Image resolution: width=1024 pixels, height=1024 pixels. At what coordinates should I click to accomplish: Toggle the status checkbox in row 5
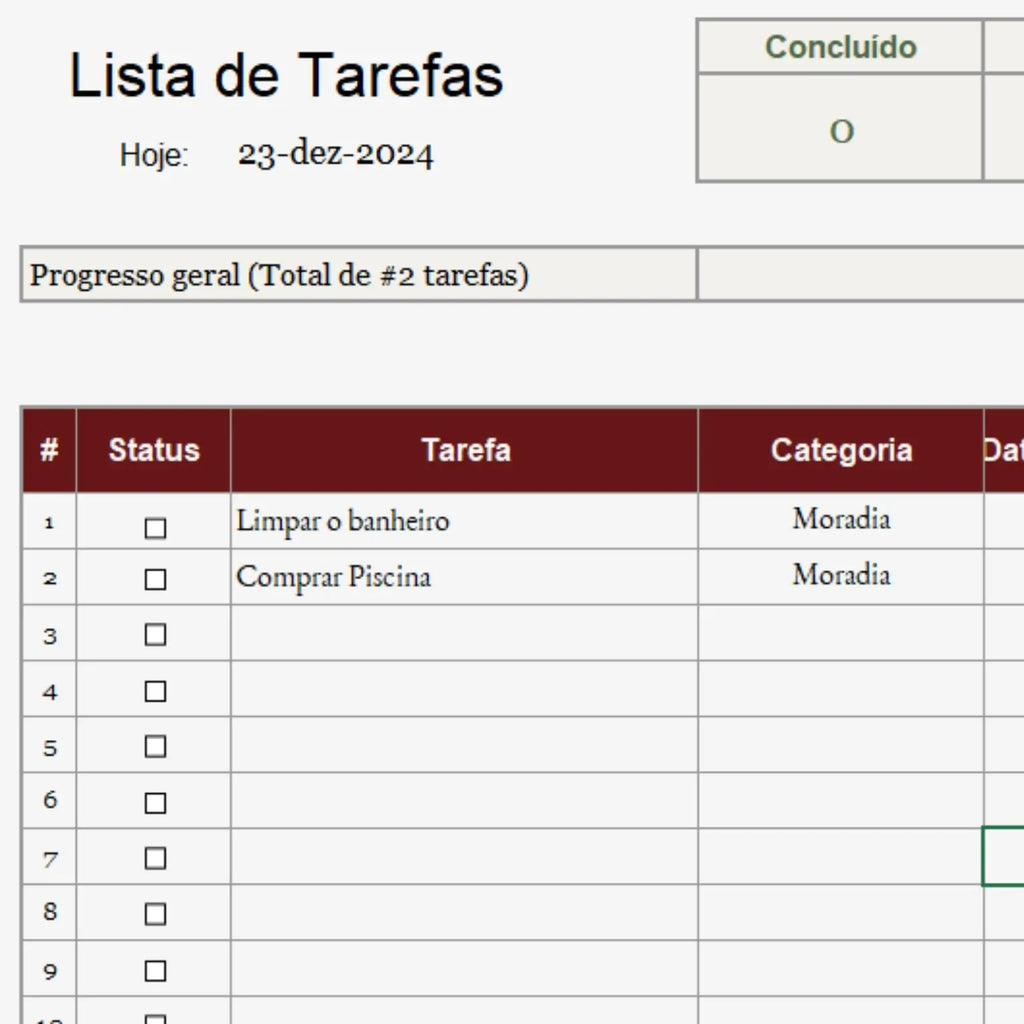click(155, 746)
